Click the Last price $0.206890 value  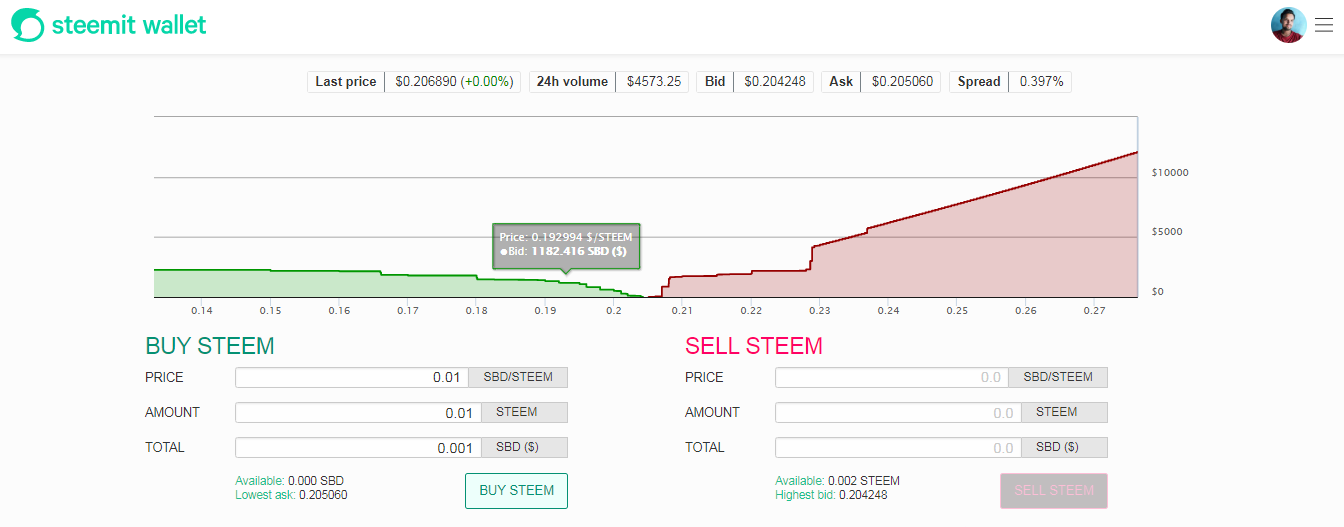454,82
